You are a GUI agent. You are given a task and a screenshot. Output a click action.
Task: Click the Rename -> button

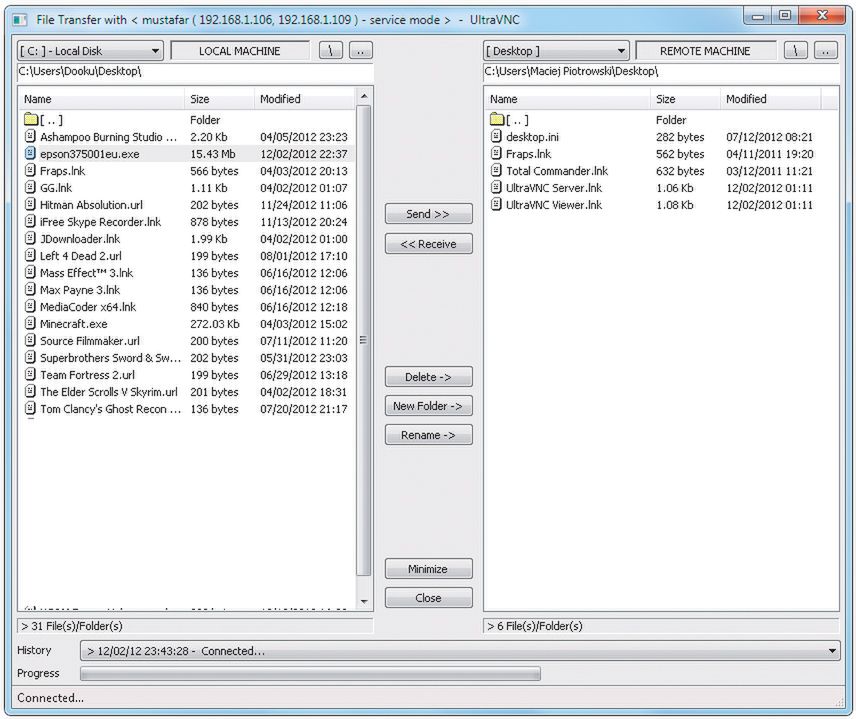429,435
